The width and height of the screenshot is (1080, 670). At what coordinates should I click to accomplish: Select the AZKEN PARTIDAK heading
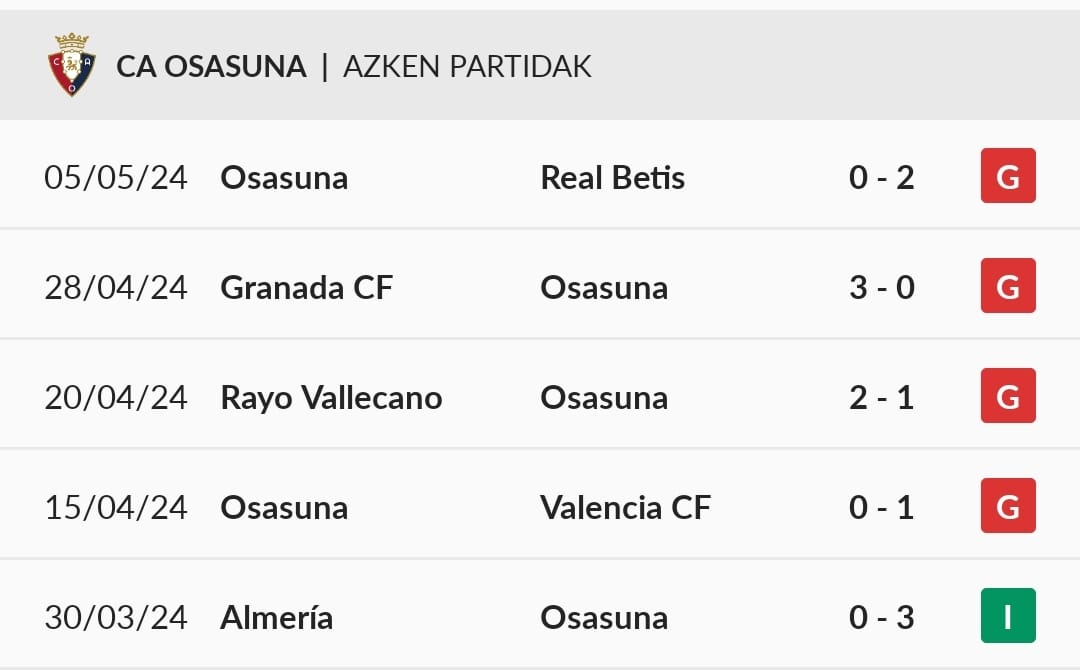(467, 66)
